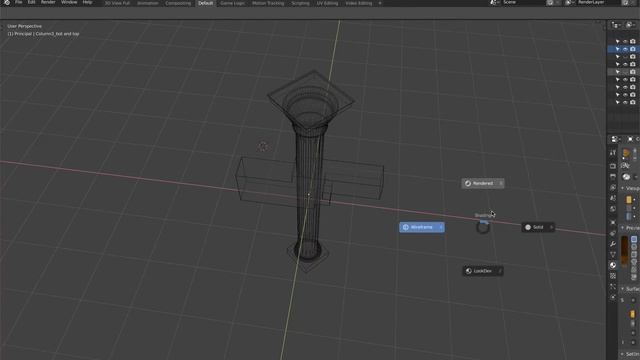
Task: Switch to the Animation workspace tab
Action: pyautogui.click(x=148, y=3)
